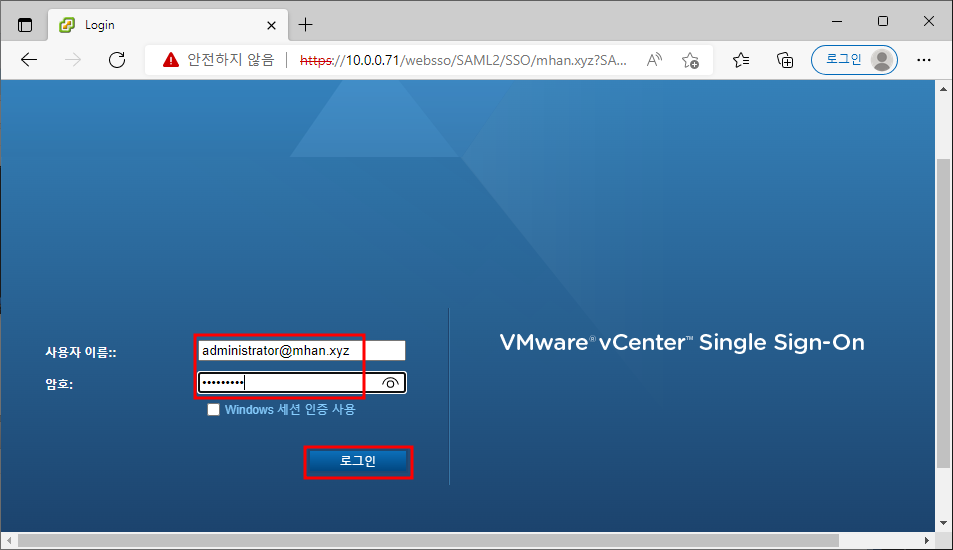Select the Login browser tab

click(x=167, y=25)
